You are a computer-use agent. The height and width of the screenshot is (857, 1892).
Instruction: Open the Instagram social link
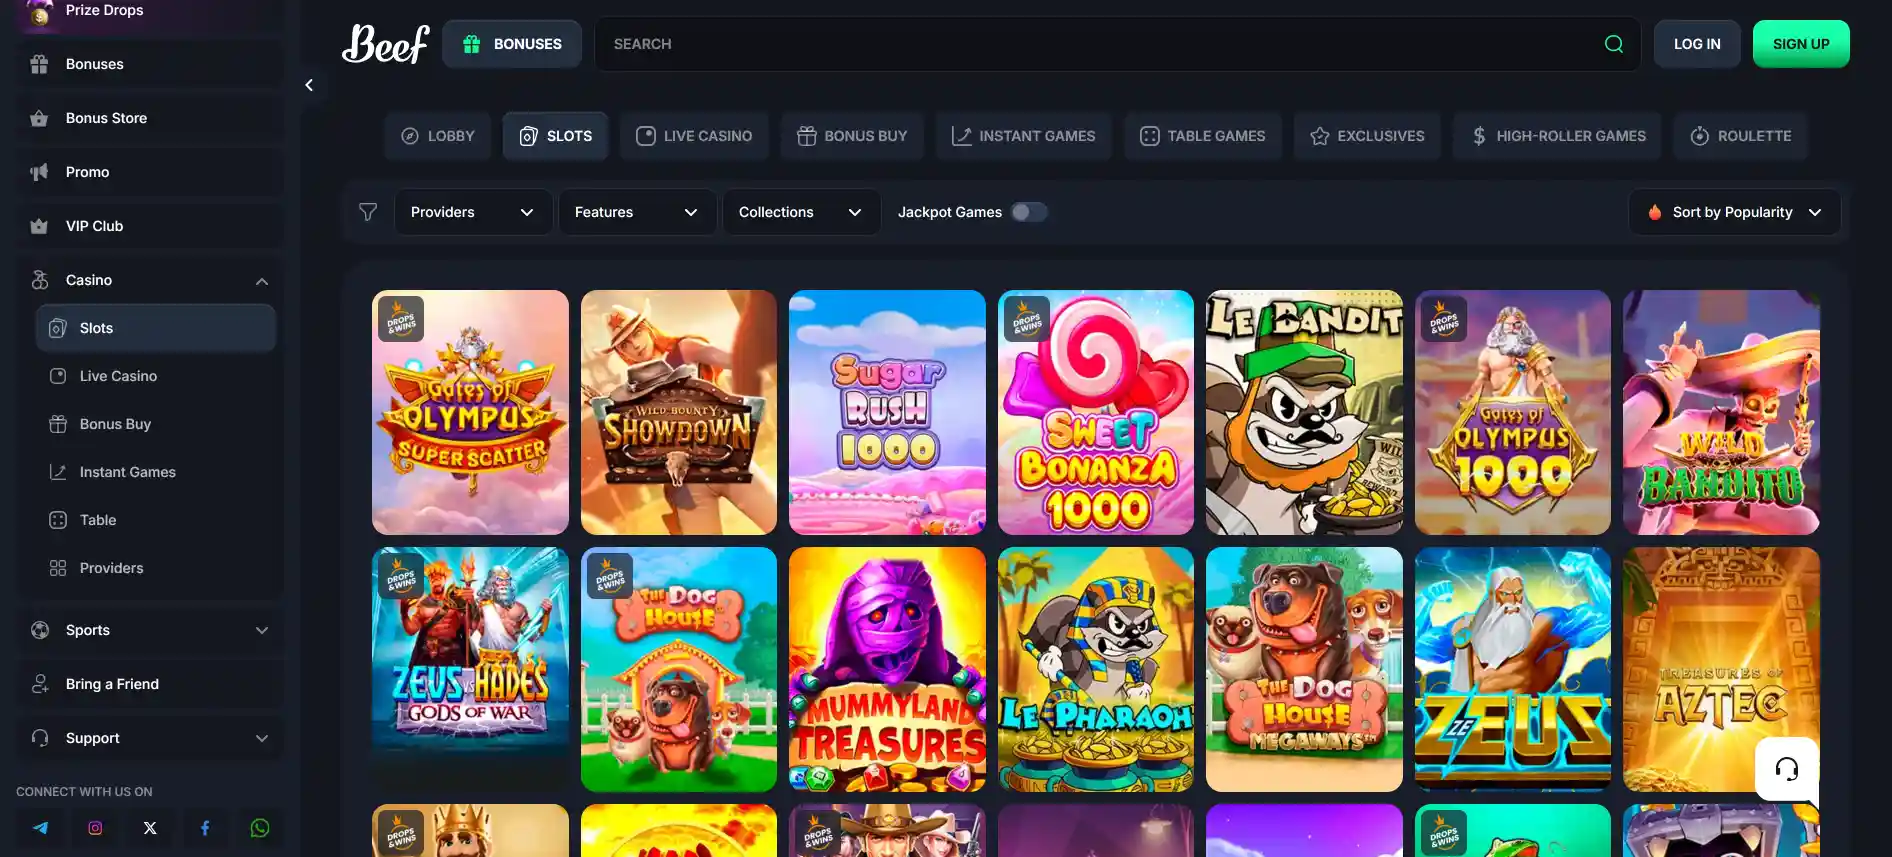click(x=95, y=828)
